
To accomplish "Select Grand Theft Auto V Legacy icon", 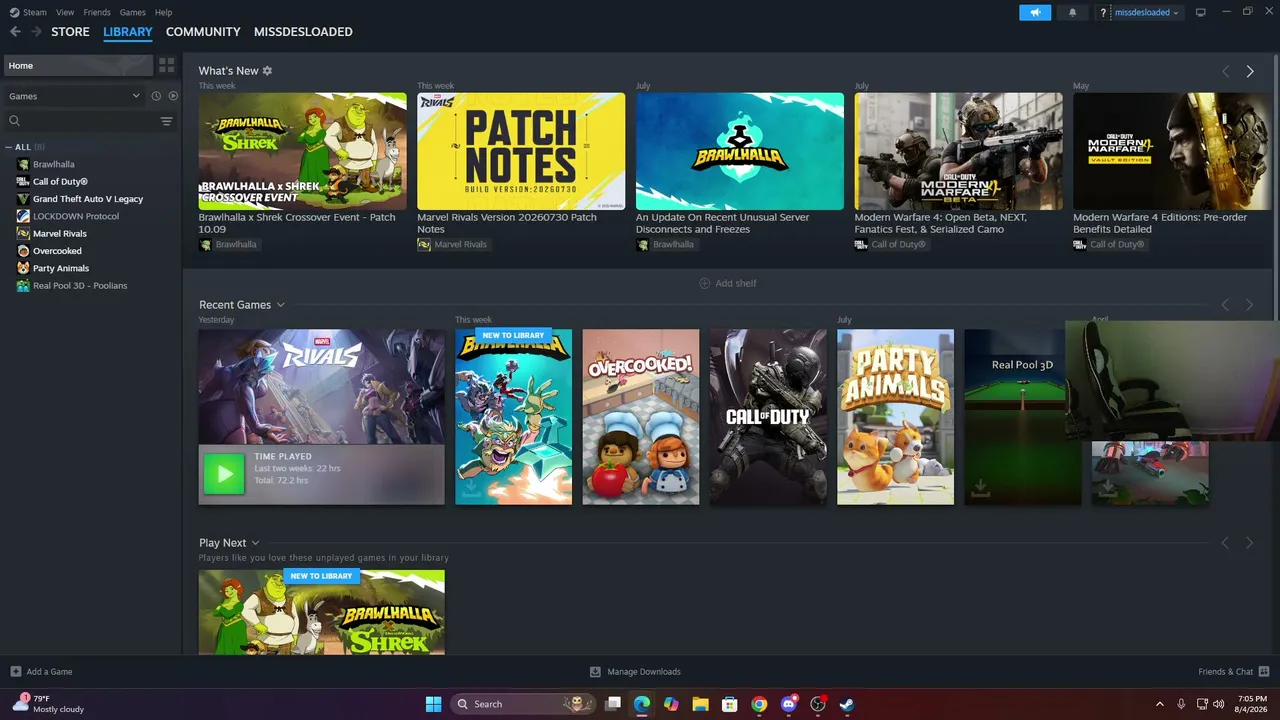I will click(23, 199).
